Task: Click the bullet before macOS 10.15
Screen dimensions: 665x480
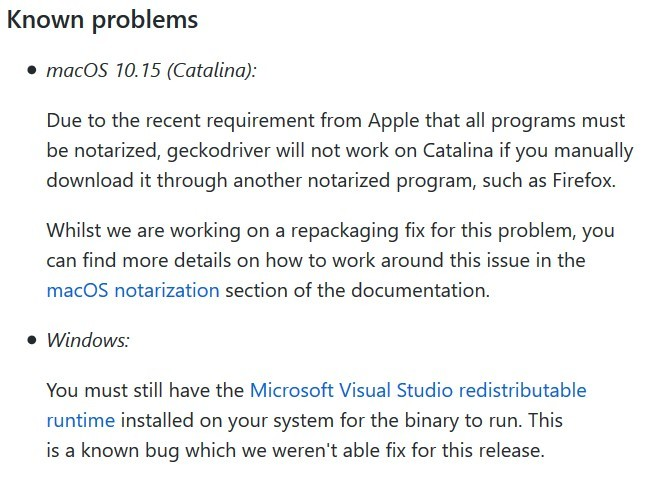Action: [x=31, y=72]
